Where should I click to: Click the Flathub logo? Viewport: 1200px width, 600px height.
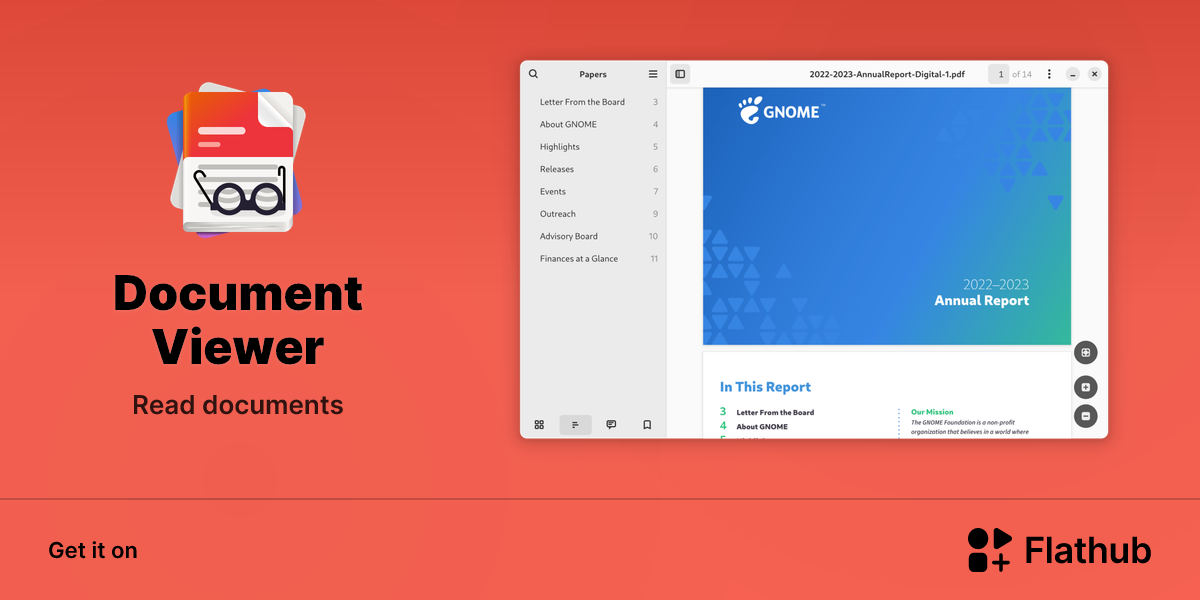coord(1059,550)
